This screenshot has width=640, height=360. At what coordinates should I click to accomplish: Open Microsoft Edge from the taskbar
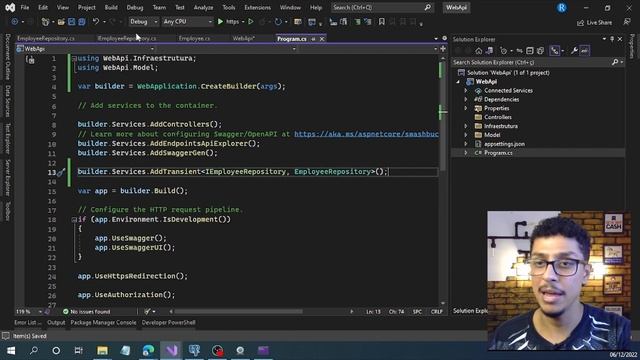(148, 350)
